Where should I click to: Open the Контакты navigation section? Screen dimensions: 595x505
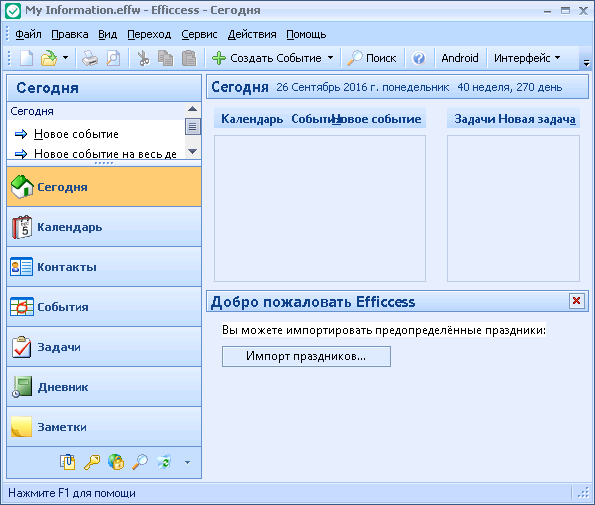[104, 267]
